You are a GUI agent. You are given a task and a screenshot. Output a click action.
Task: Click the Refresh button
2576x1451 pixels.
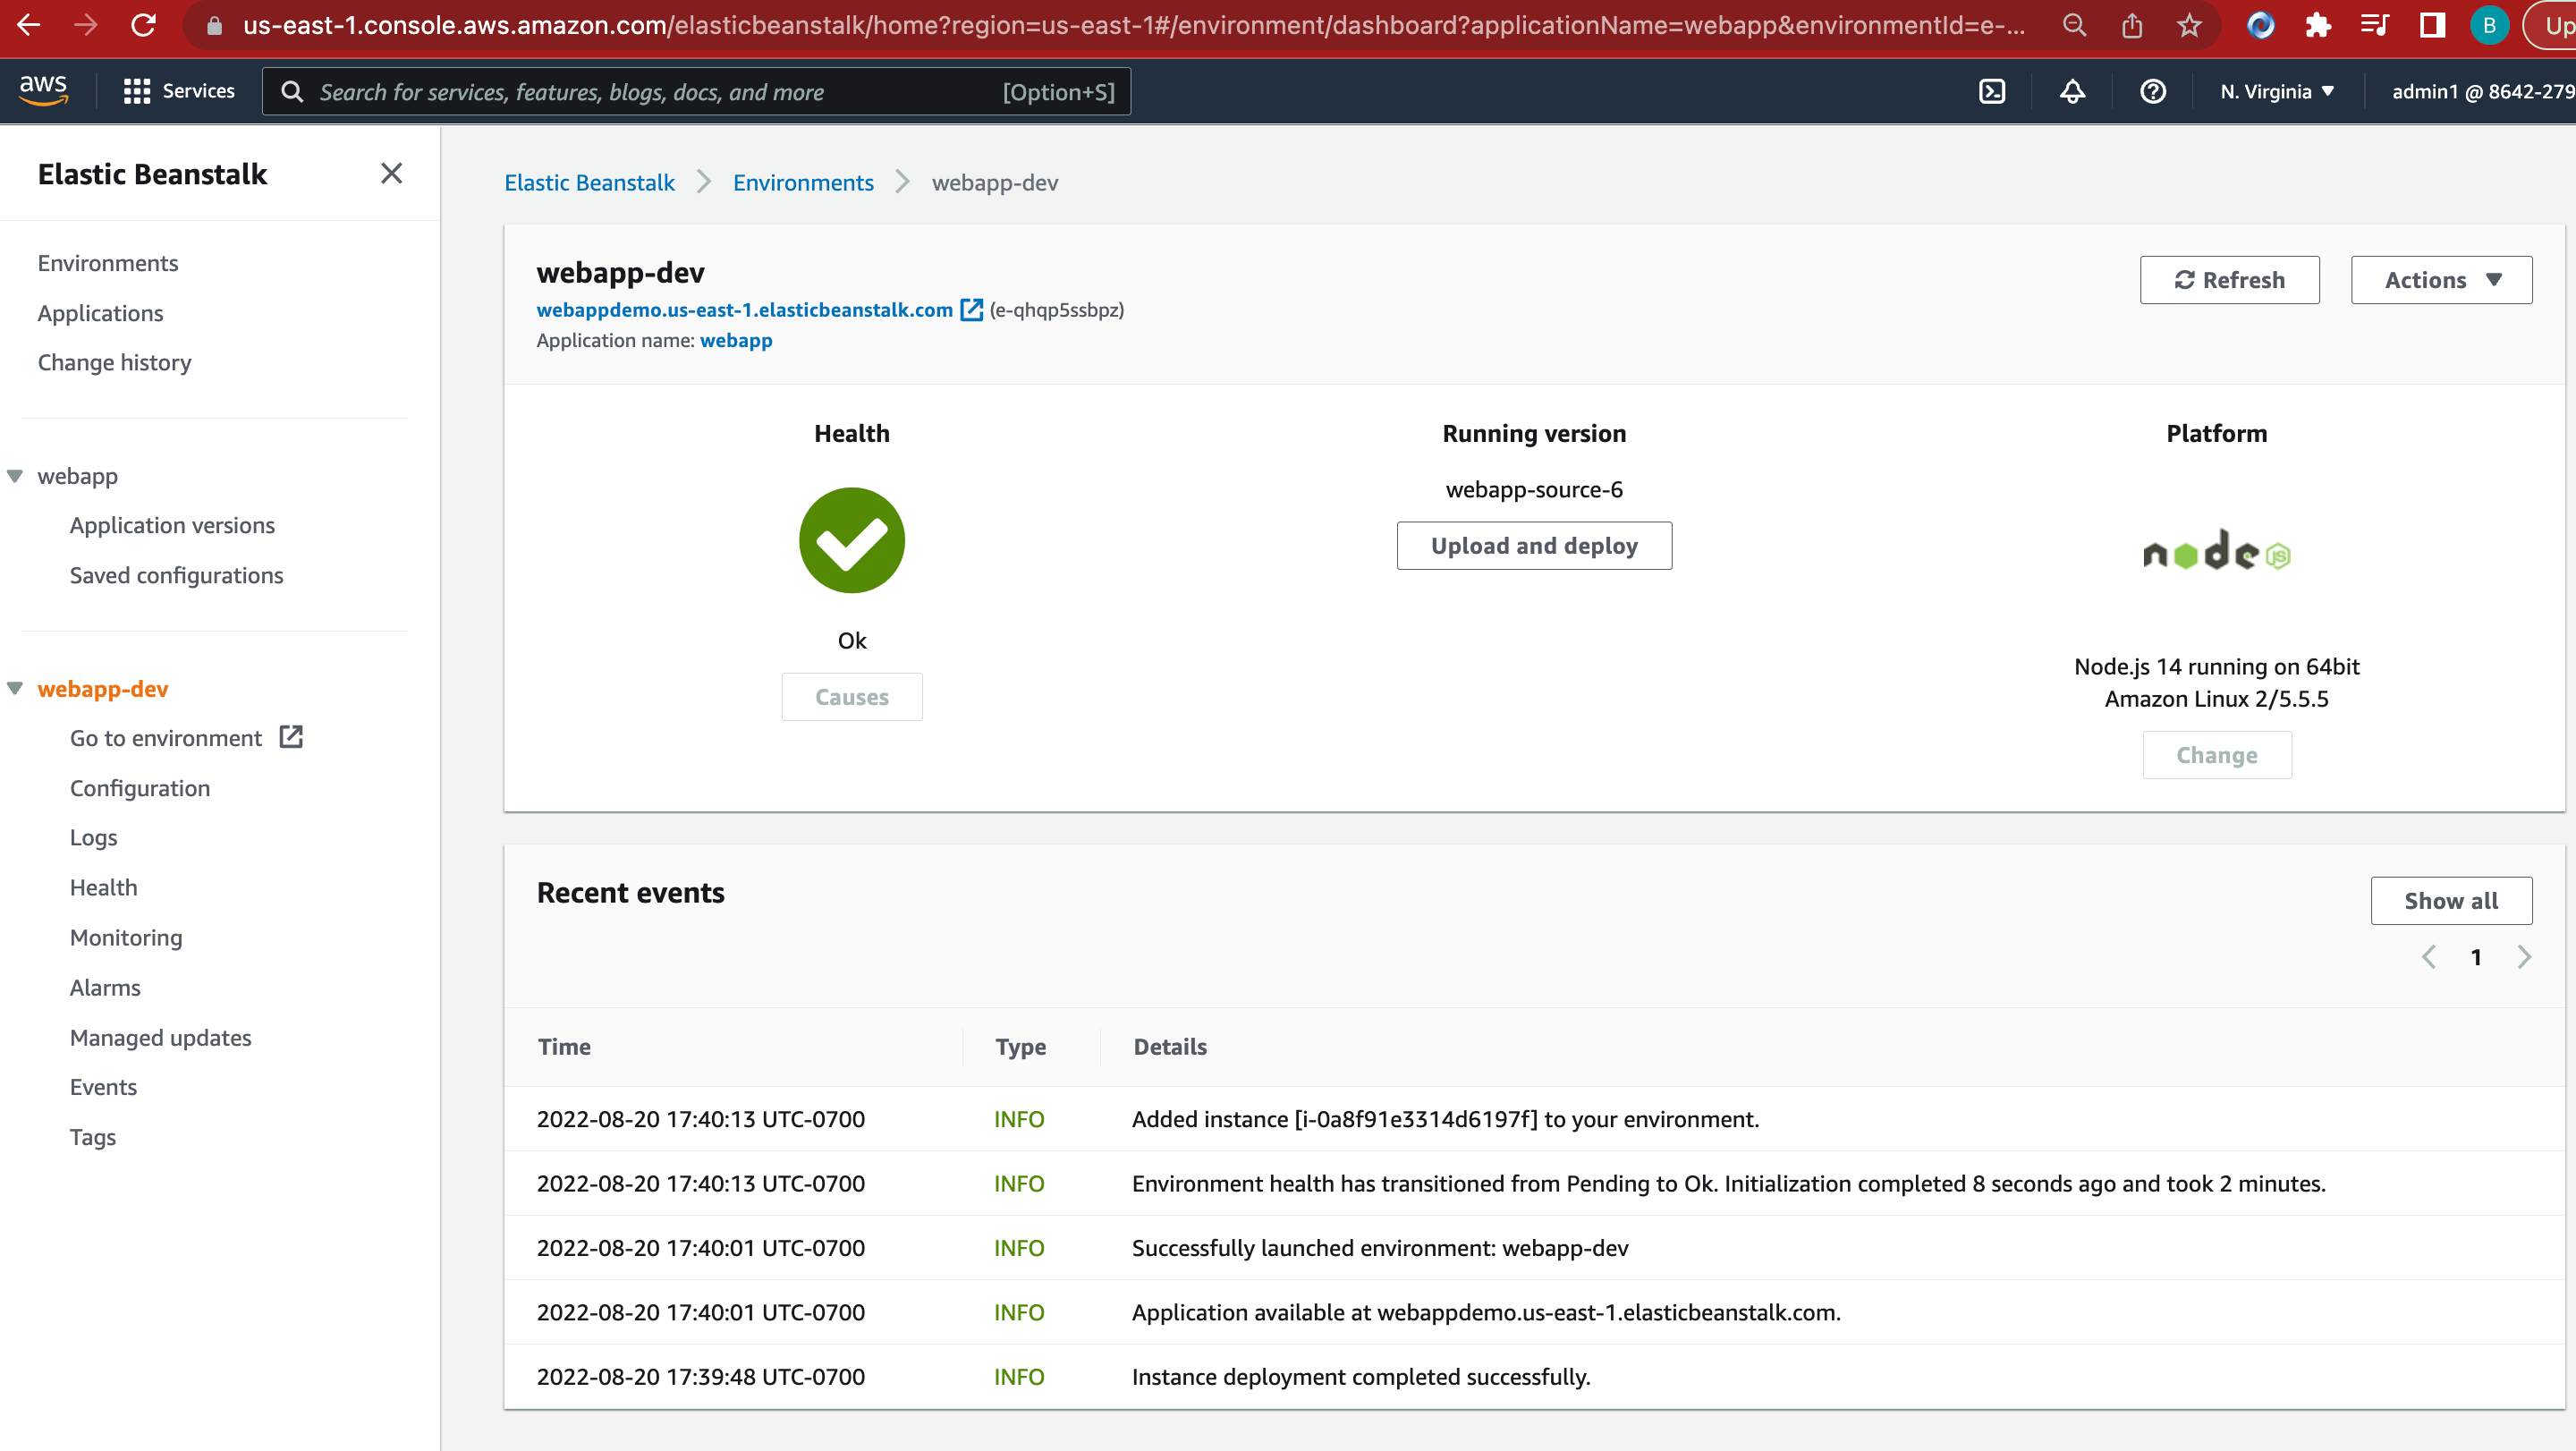[x=2229, y=280]
